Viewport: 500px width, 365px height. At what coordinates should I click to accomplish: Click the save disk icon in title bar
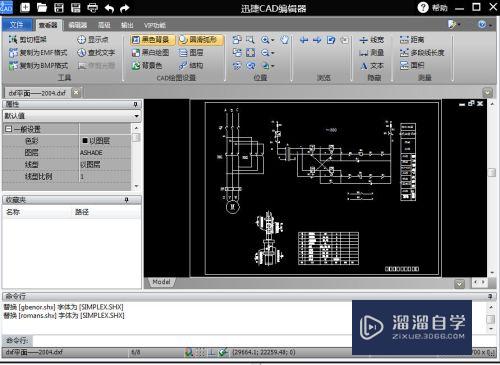(59, 7)
